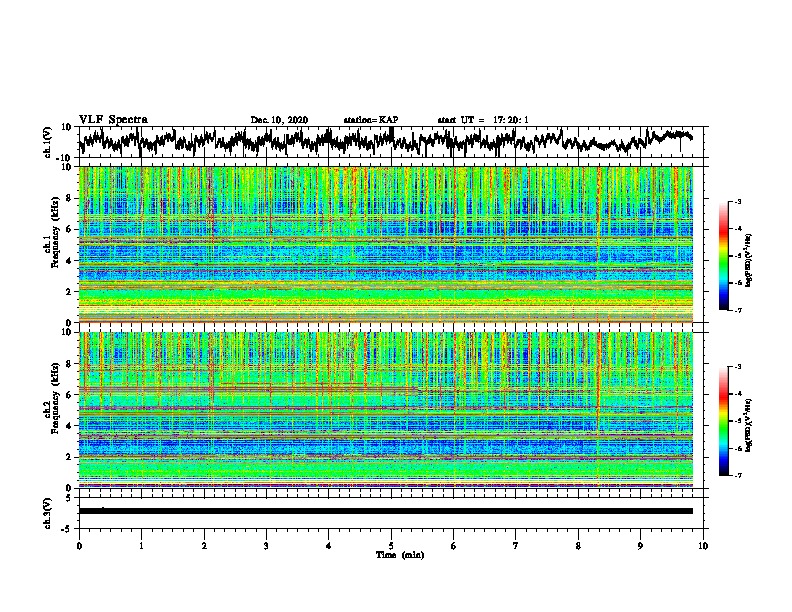Click the ch.2 "Frequency (kHz)" axis label
This screenshot has height=612, width=792.
(x=55, y=398)
